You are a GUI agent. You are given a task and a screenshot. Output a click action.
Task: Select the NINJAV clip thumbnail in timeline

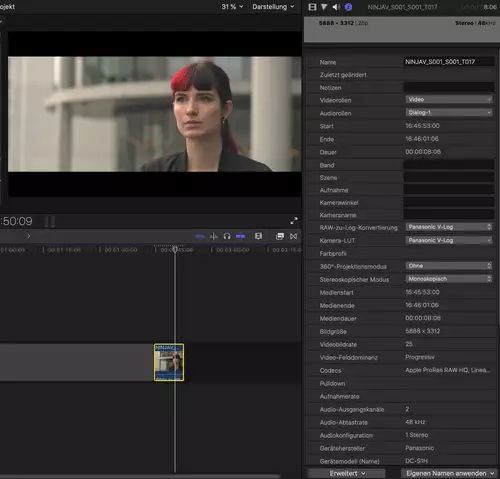click(x=169, y=362)
